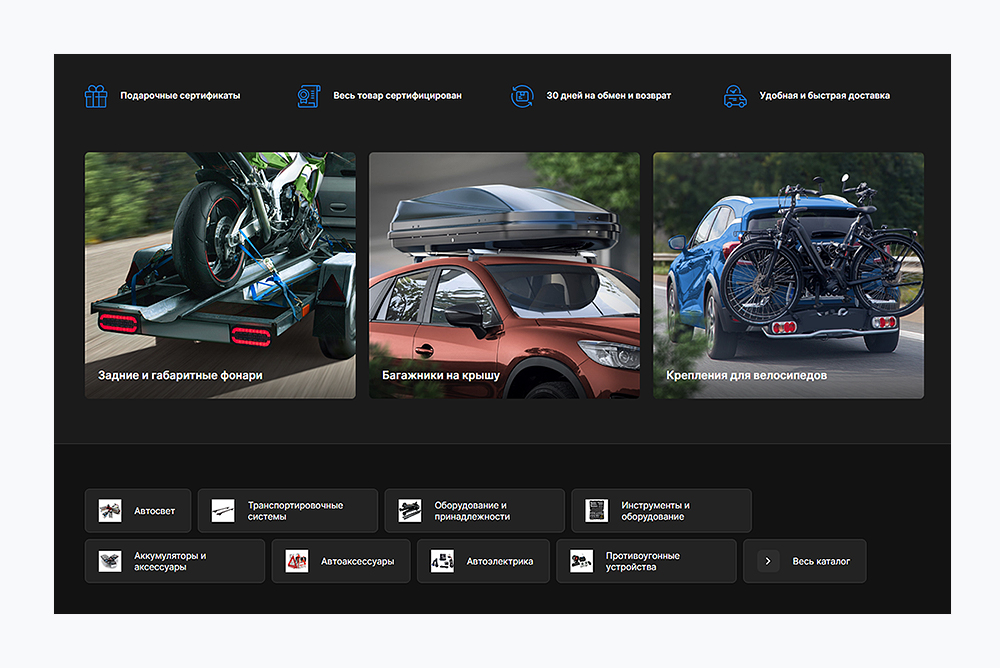Click the 30-day exchange and return icon
Screen dimensions: 1000x668
[522, 96]
